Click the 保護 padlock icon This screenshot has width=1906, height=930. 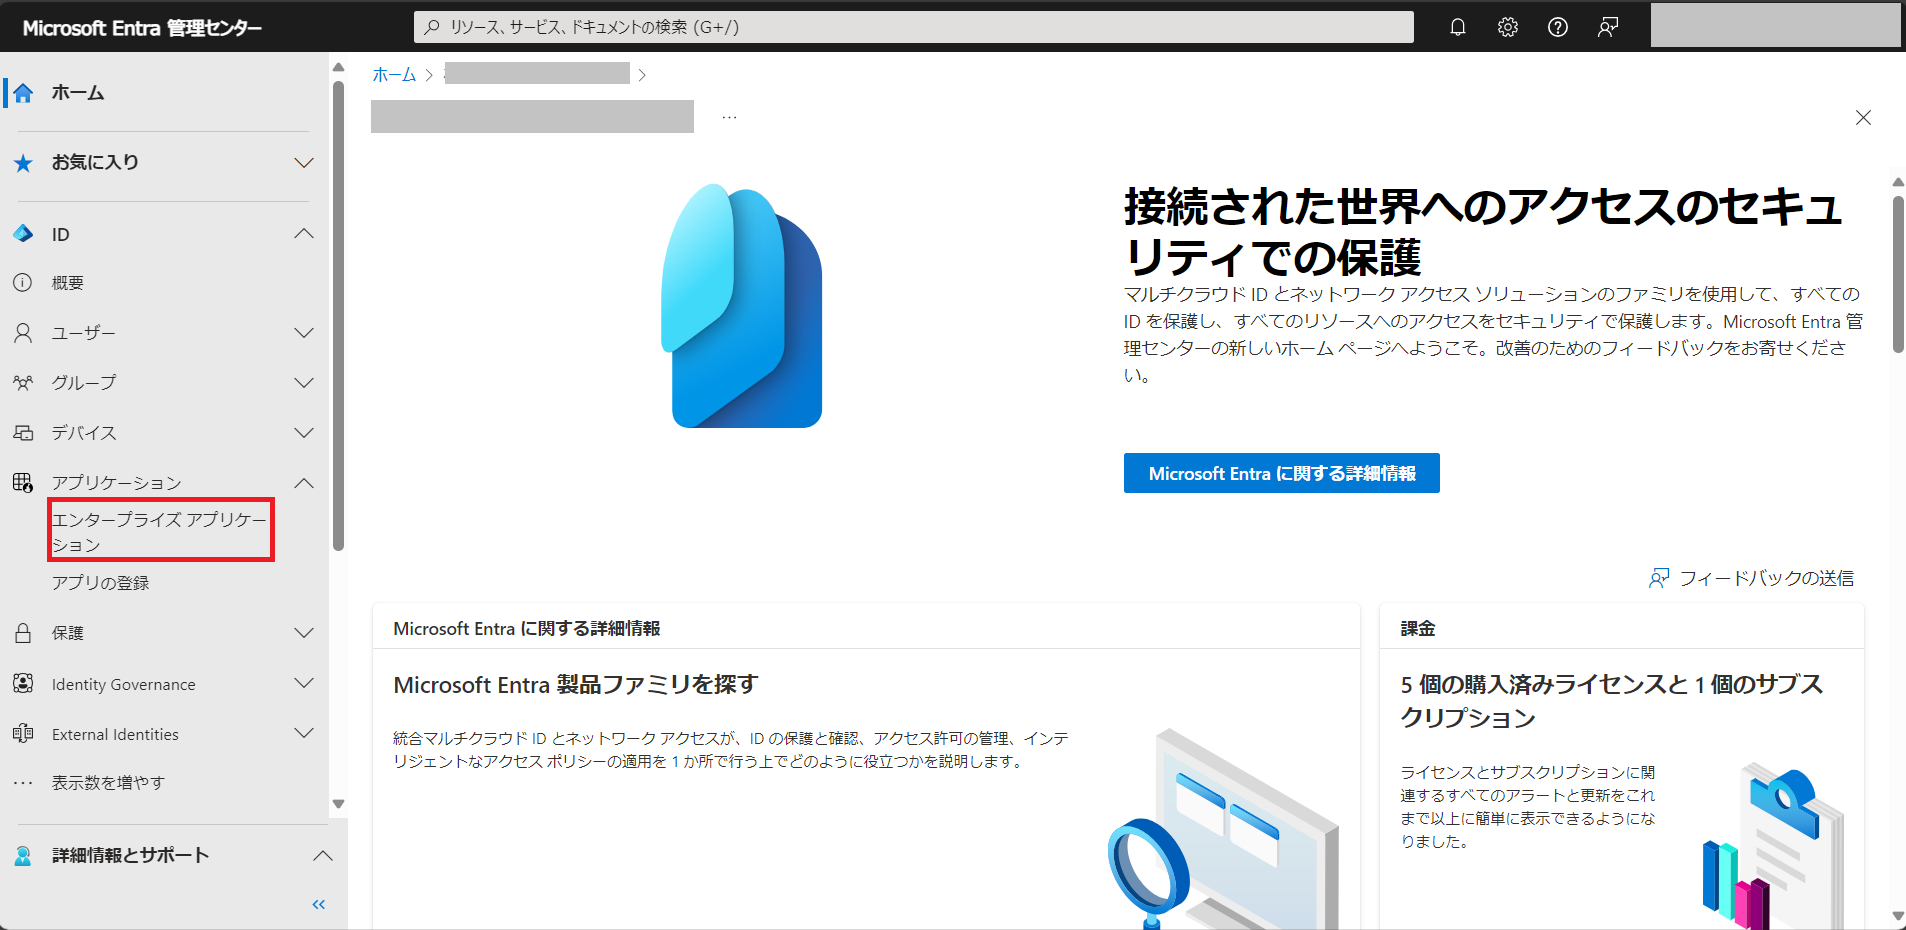[23, 633]
